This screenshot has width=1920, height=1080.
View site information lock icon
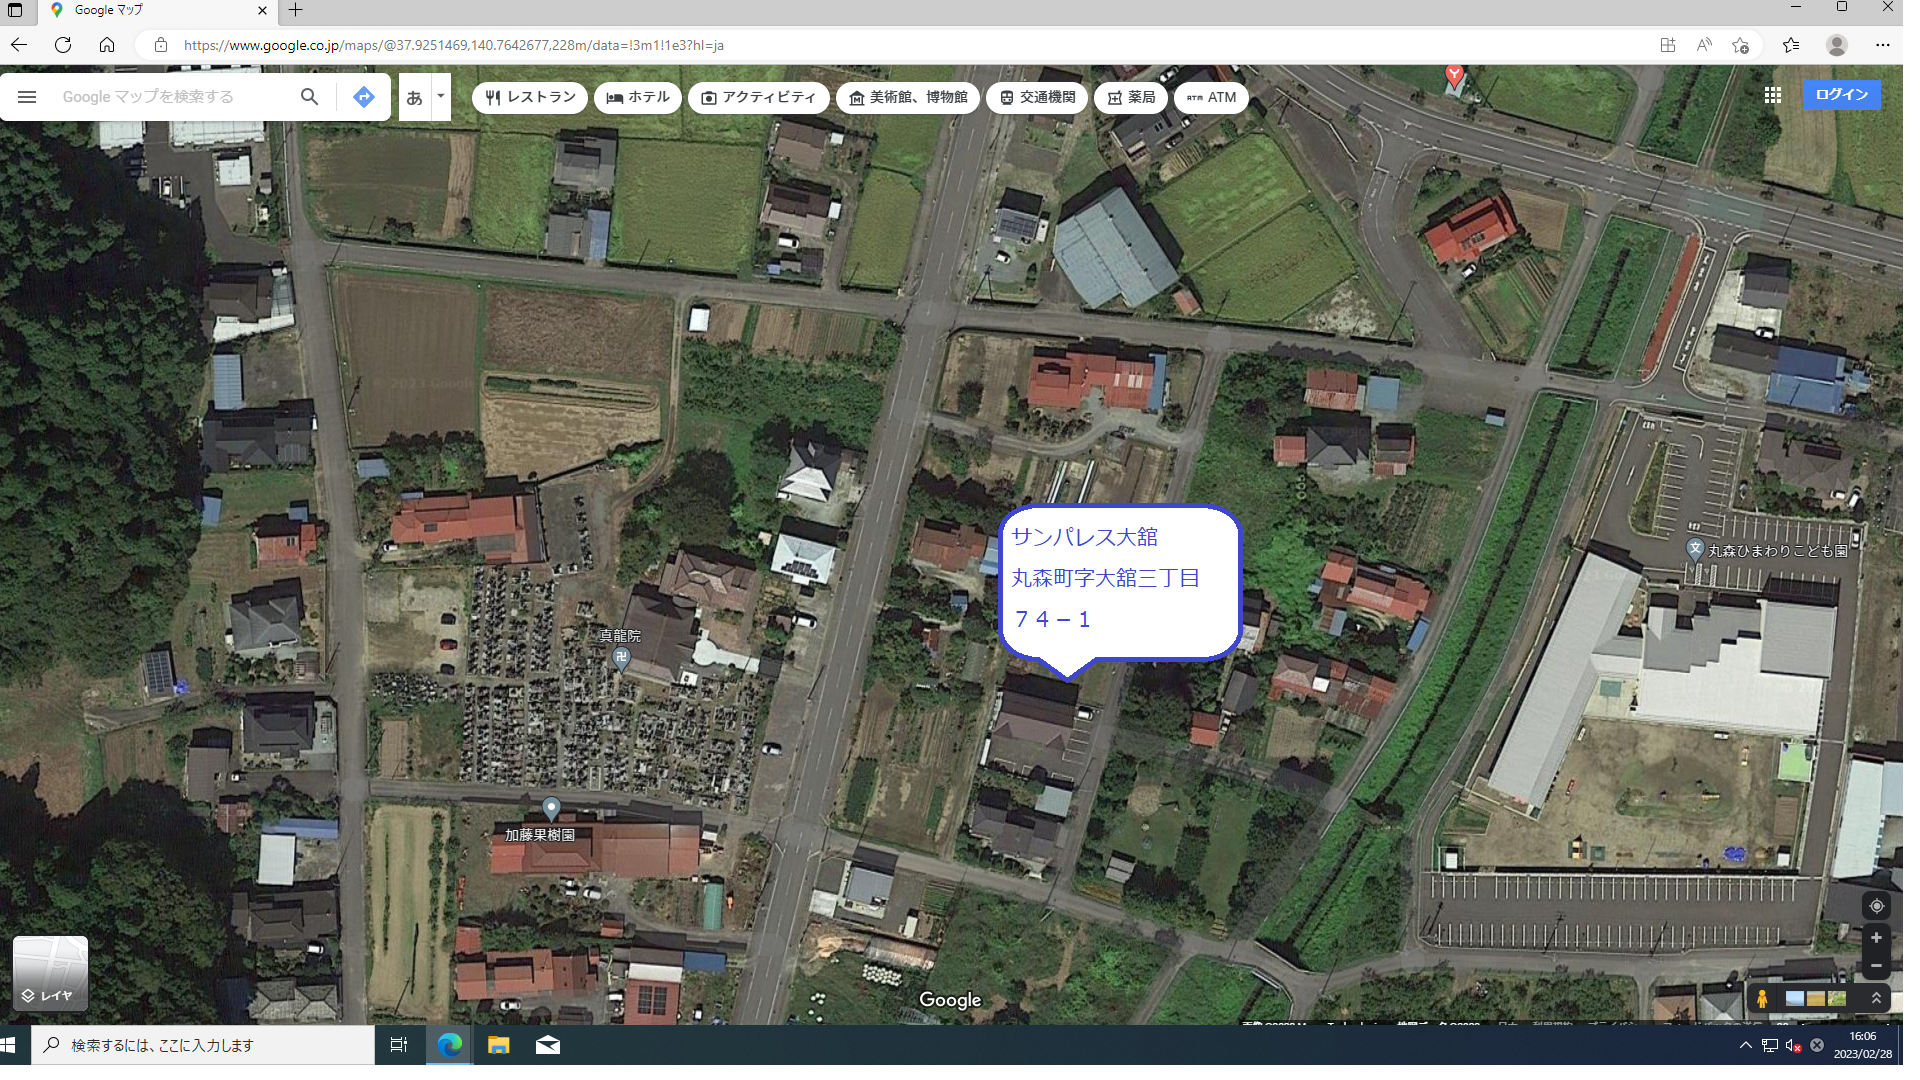(x=160, y=45)
